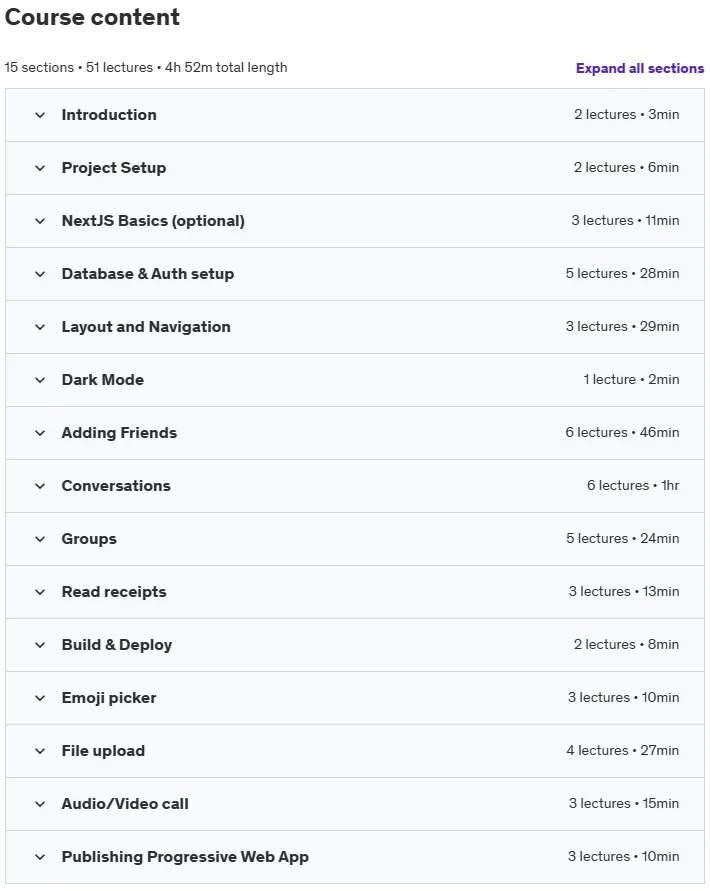Open the NextJS Basics (optional) chevron

tap(40, 221)
